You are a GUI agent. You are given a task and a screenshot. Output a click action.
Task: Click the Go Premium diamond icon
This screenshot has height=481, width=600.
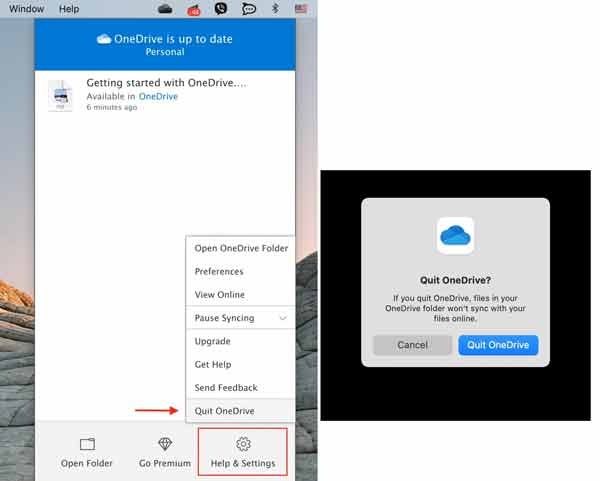point(165,443)
